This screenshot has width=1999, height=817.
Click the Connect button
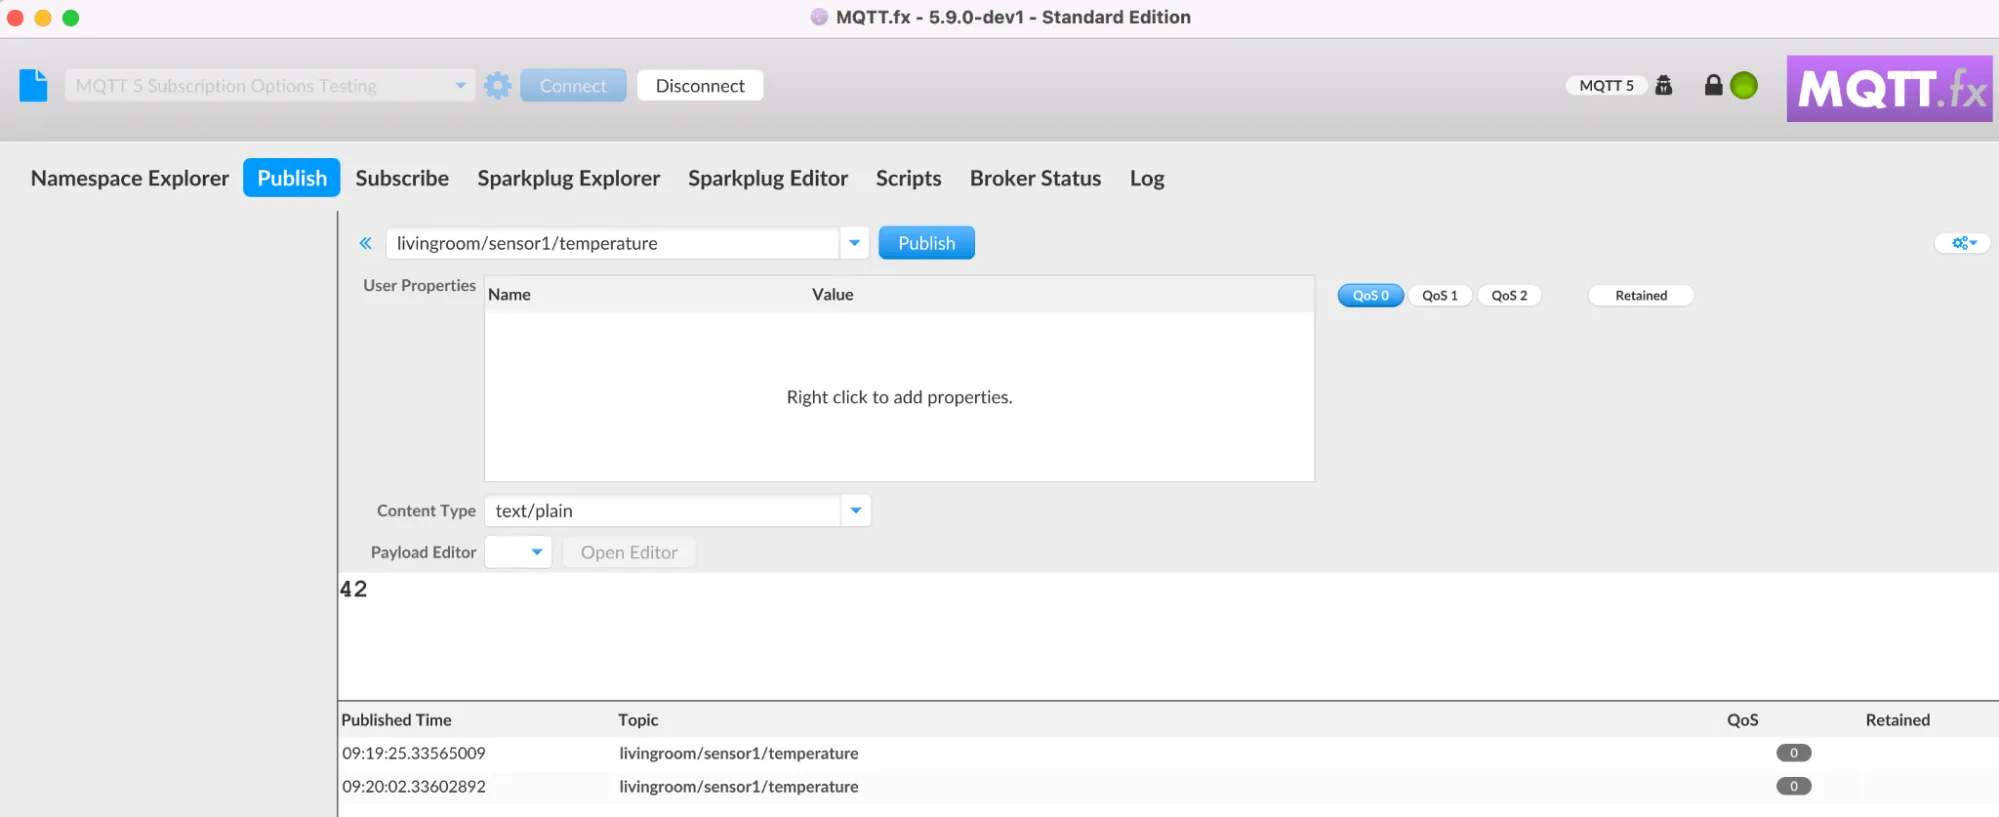(x=573, y=86)
